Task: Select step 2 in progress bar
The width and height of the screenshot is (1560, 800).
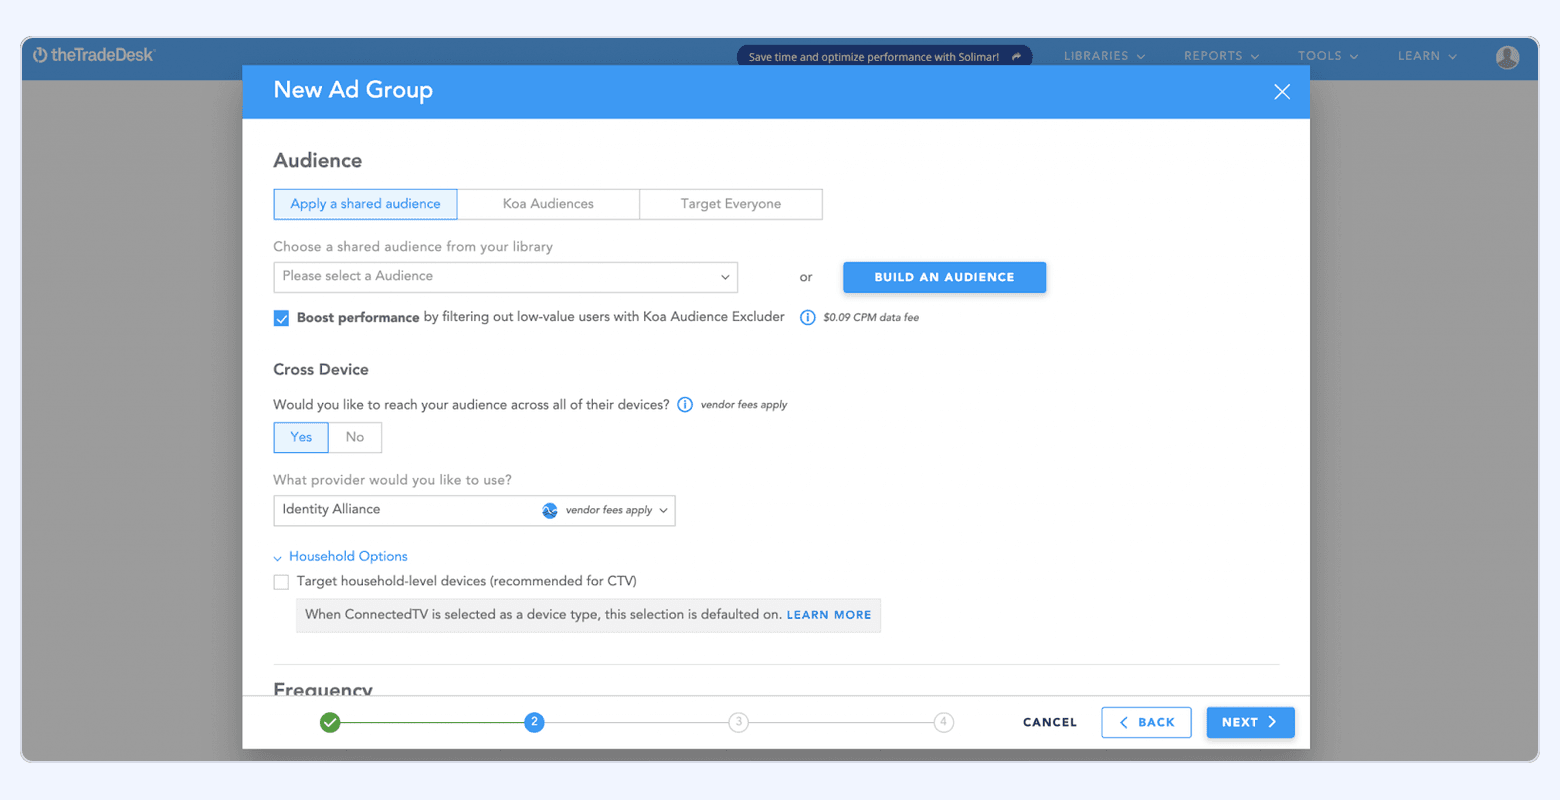Action: click(534, 722)
